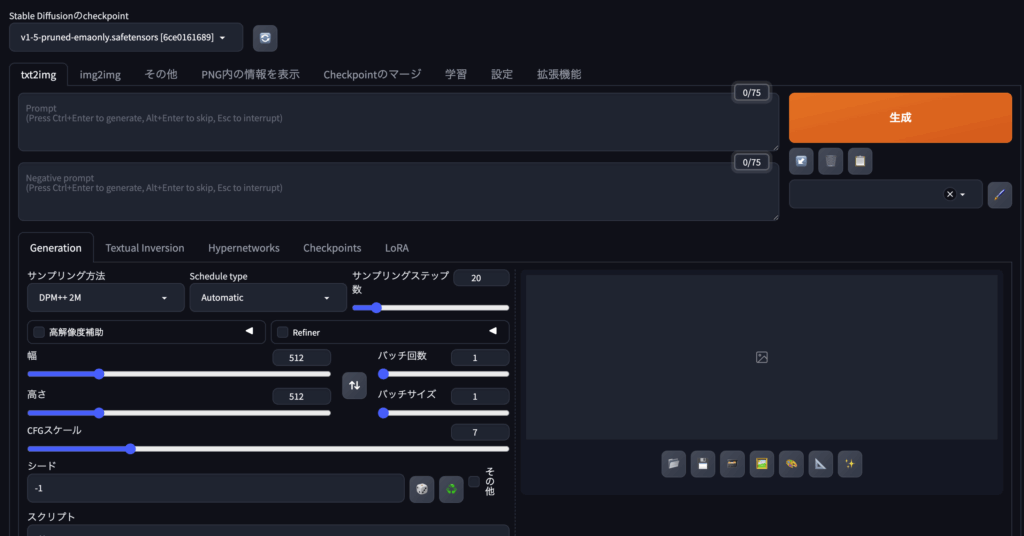Open the Schedule type Automatic dropdown
Screen dimensions: 1024x536
268,298
